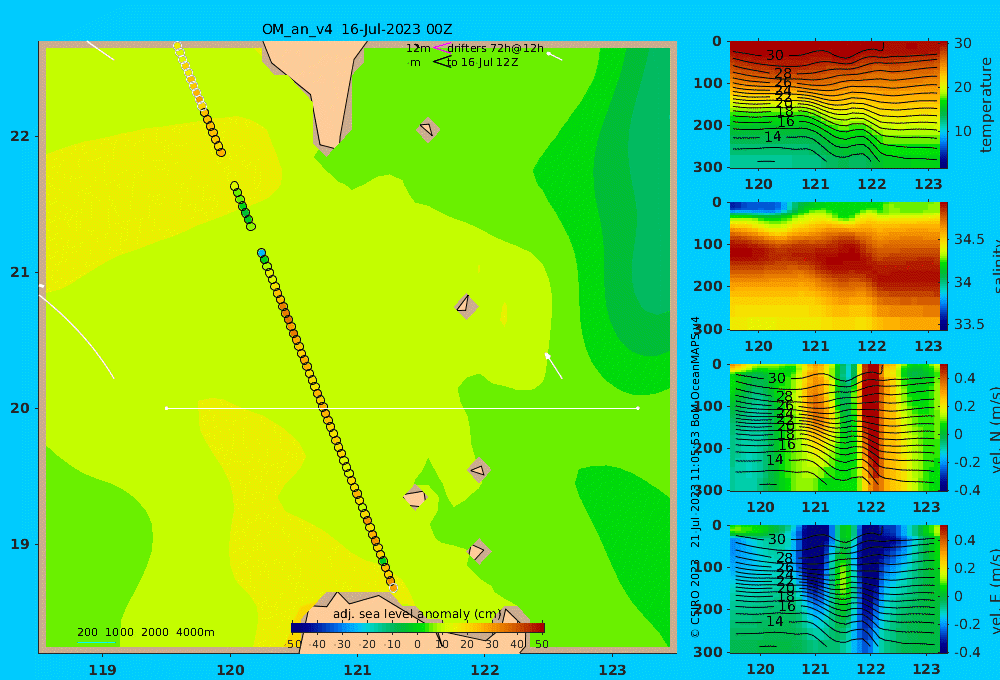The image size is (1000, 680).
Task: Click the depth legend '200 1000 2000 4000m'
Action: click(x=145, y=632)
